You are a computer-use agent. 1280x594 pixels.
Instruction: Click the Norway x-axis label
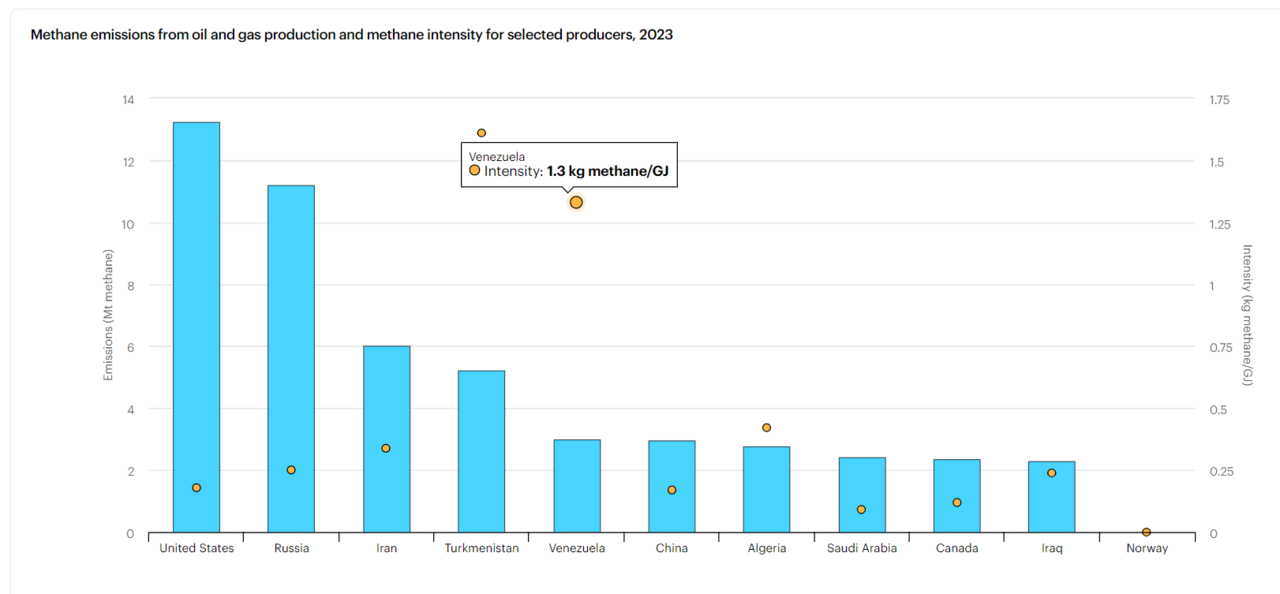pos(1147,549)
